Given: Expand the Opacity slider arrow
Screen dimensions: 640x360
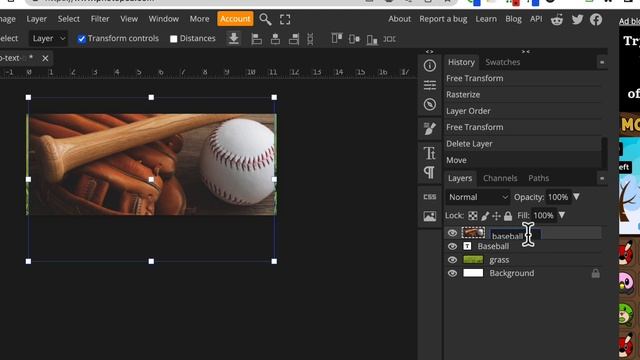Looking at the screenshot, I should [x=576, y=197].
